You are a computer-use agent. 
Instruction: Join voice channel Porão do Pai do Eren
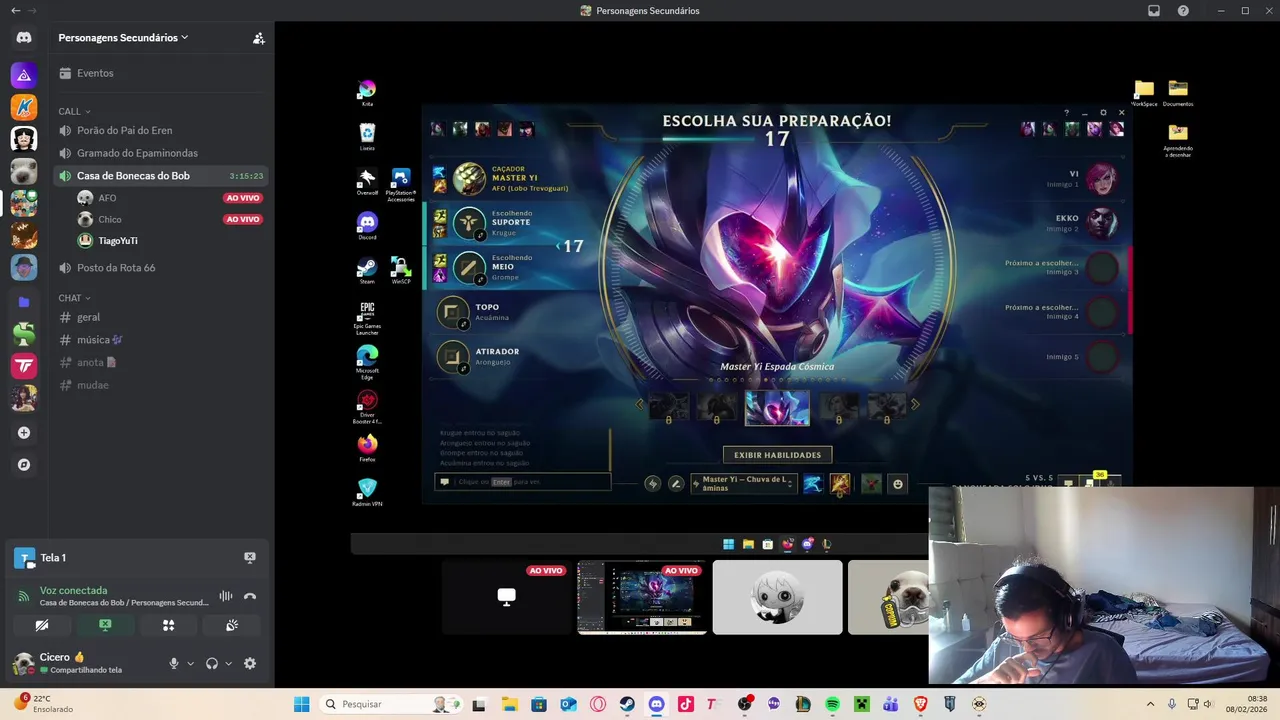(160, 130)
